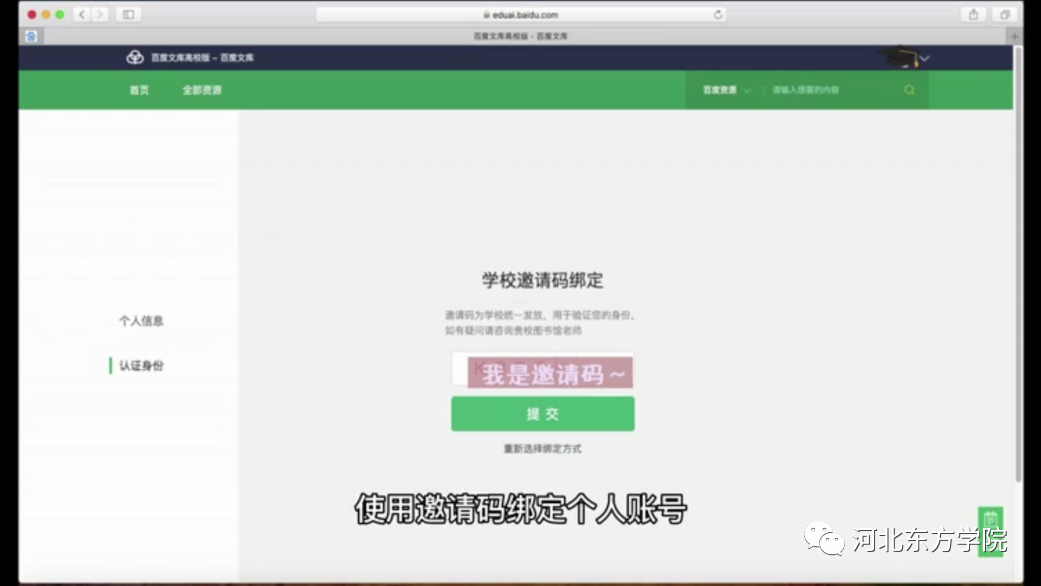1041x586 pixels.
Task: Click the 提交 submit button
Action: [543, 413]
